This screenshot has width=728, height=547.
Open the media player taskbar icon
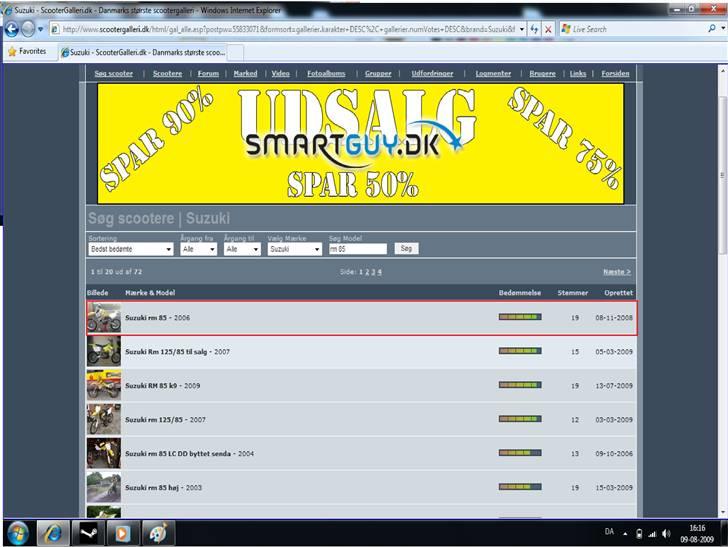121,532
